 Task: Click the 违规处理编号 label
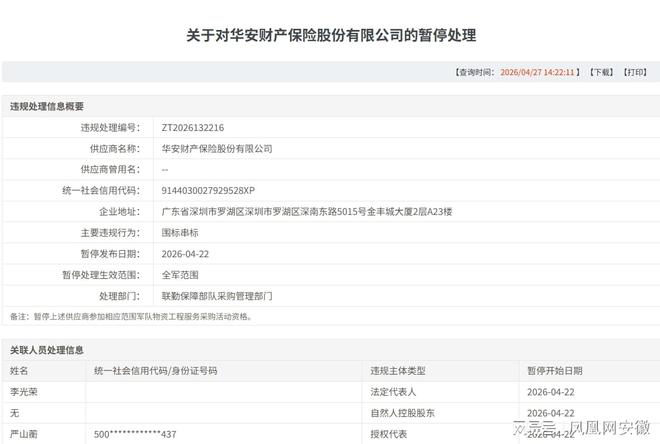[110, 128]
